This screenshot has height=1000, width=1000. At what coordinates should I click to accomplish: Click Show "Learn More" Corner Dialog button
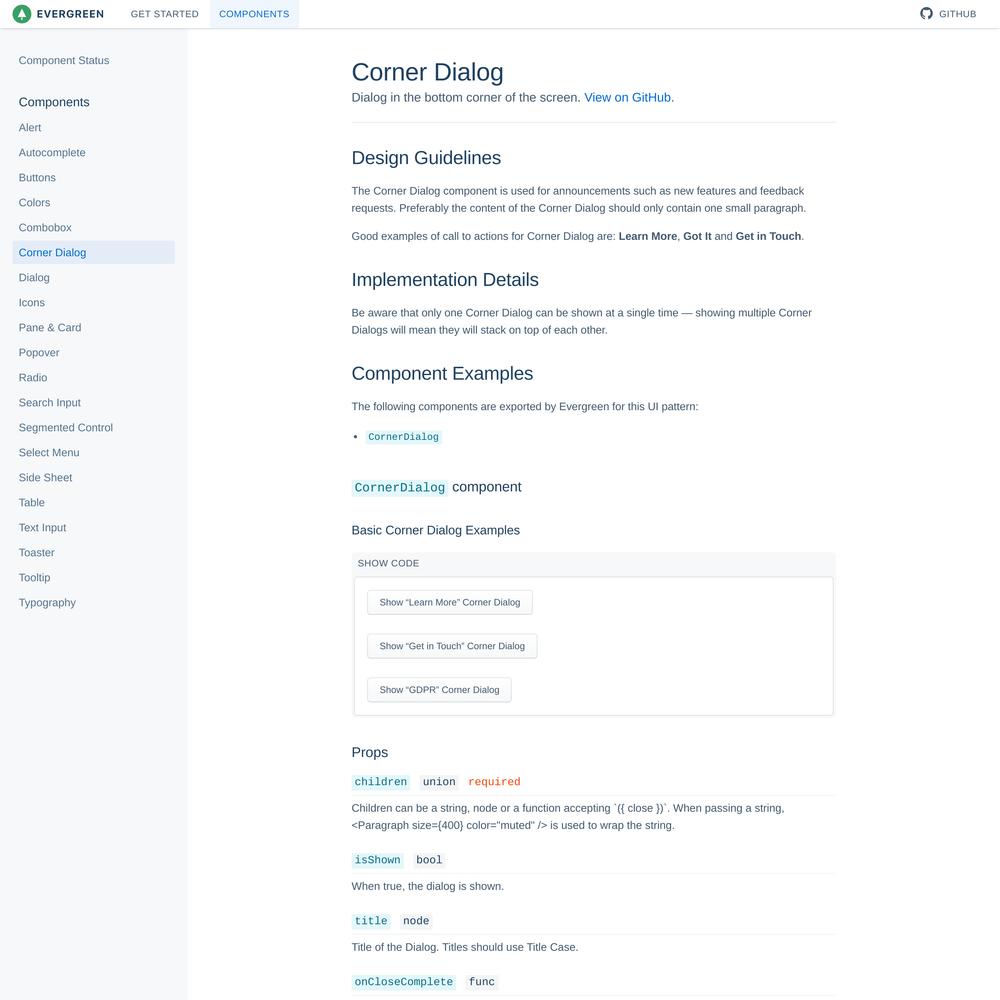450,602
